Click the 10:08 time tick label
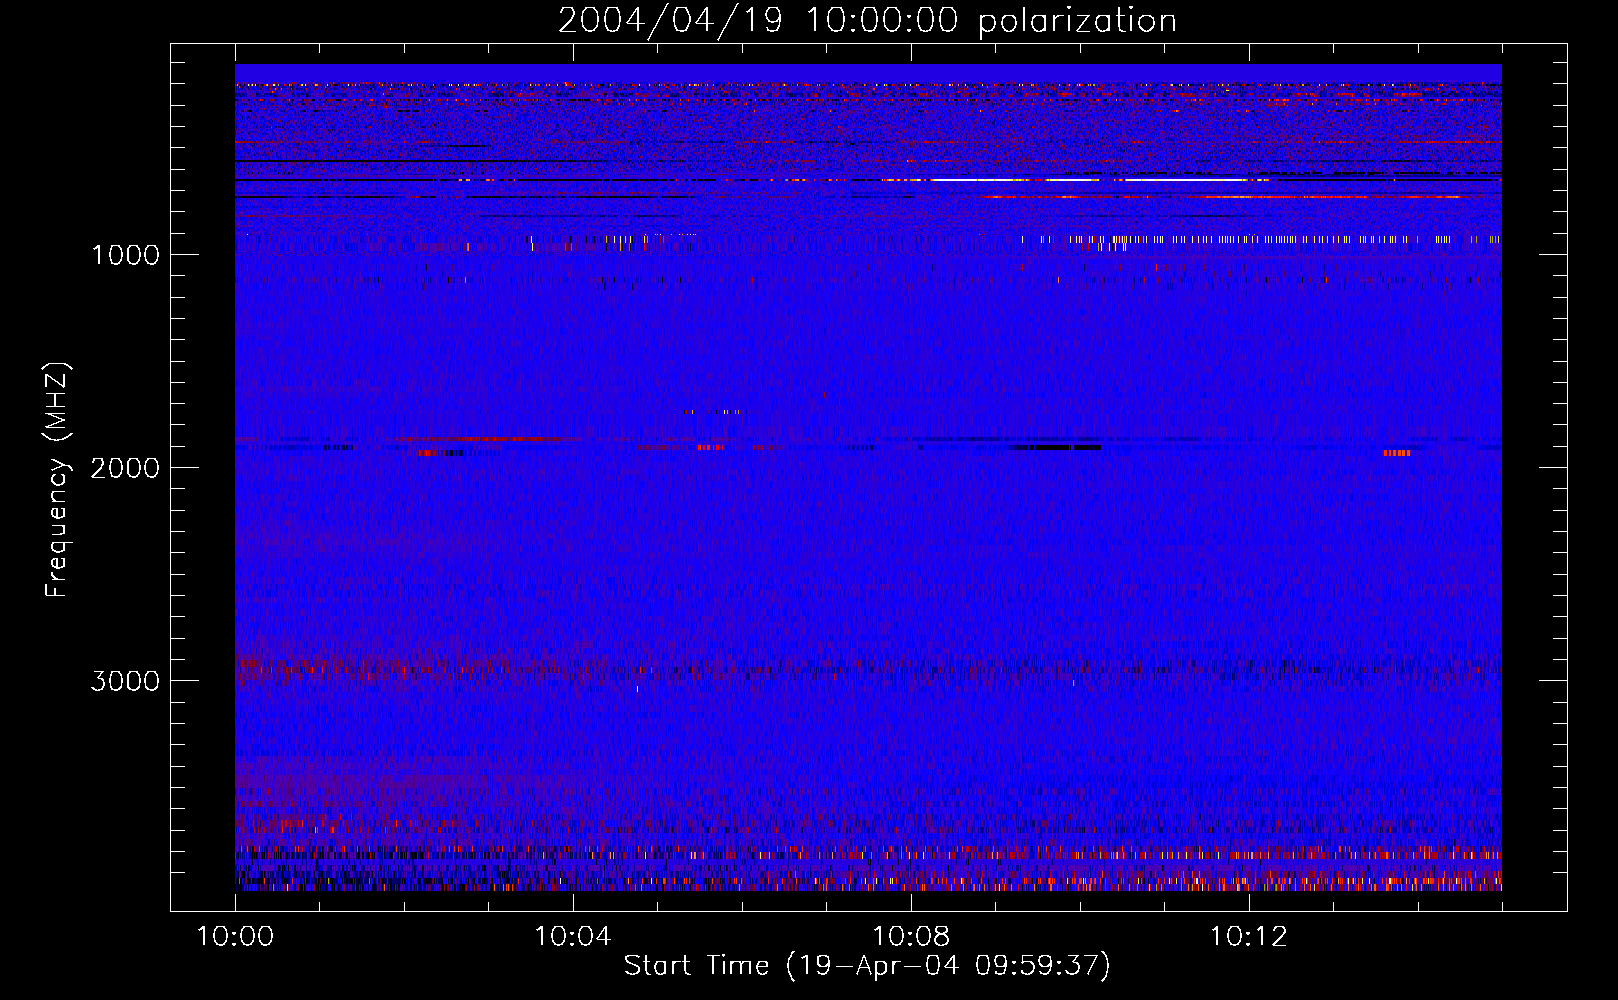 click(x=911, y=937)
